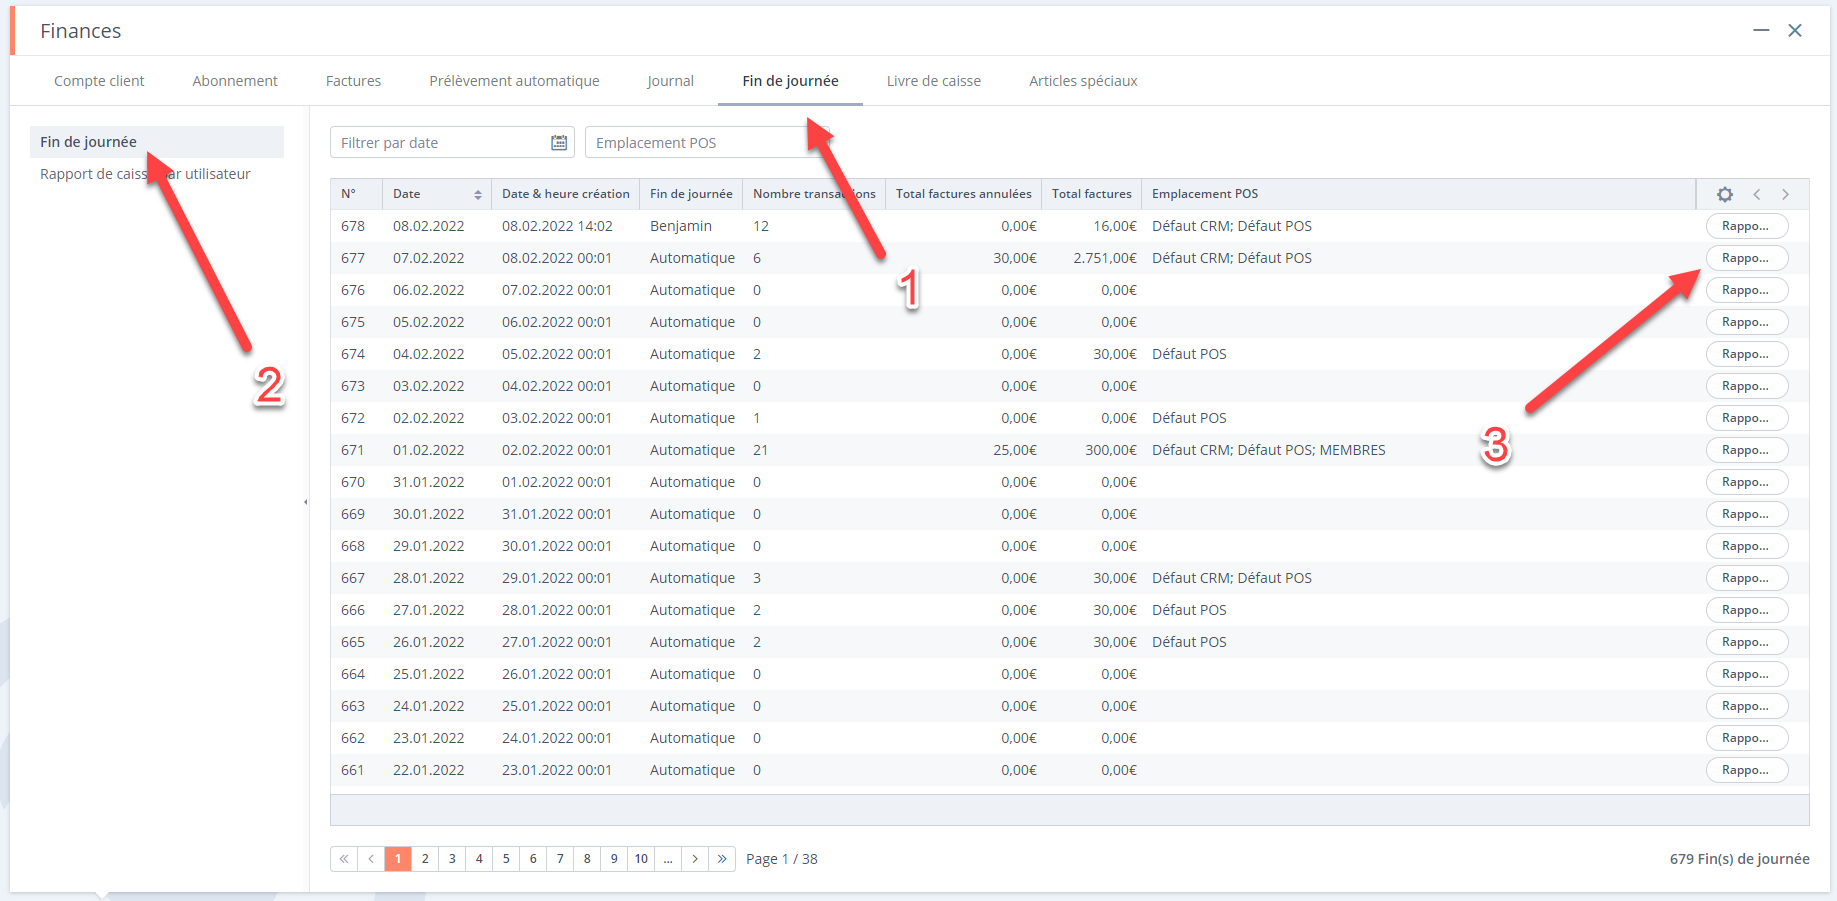Open report for row 671
1837x901 pixels.
[x=1747, y=450]
